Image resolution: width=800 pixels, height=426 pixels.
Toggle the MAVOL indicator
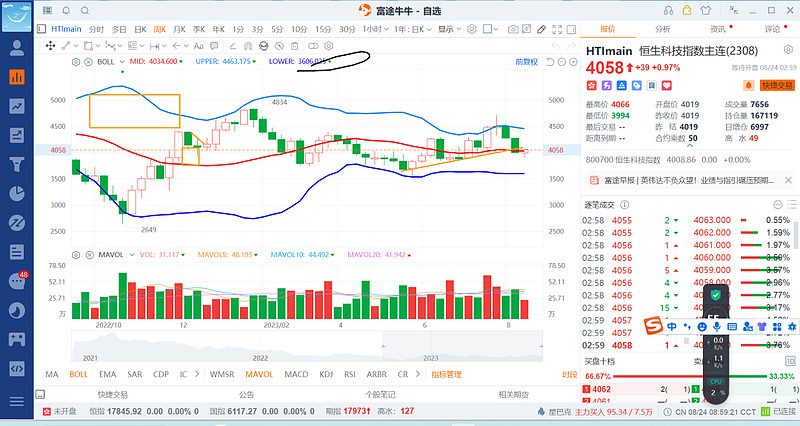point(259,374)
